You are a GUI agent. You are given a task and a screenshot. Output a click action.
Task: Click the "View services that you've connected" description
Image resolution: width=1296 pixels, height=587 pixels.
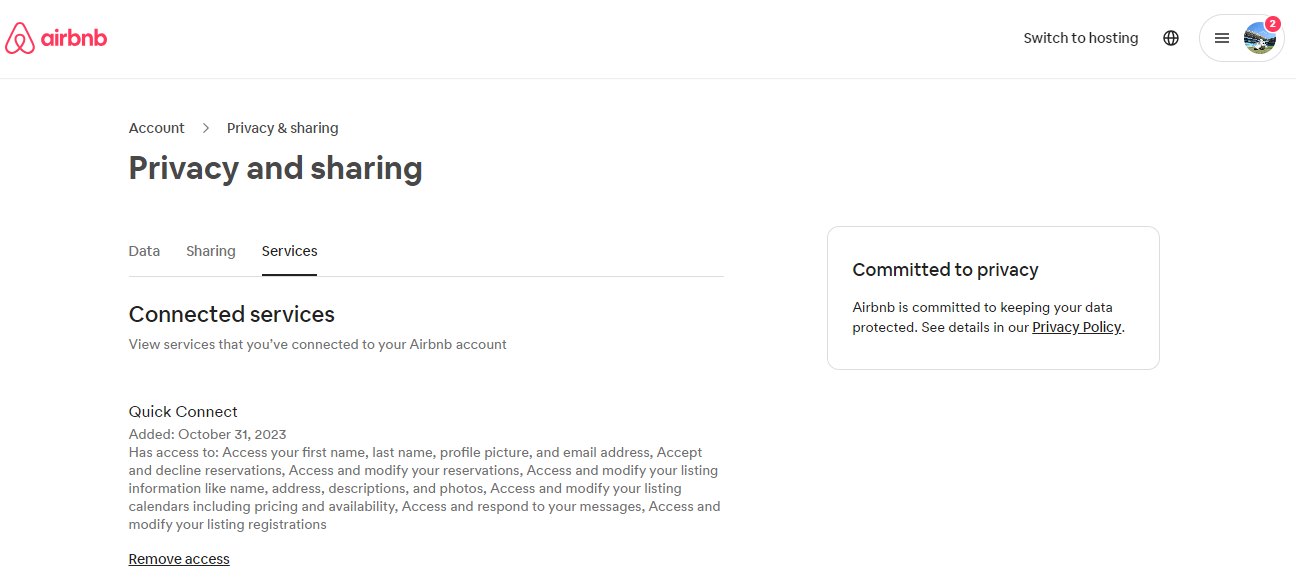click(x=317, y=344)
